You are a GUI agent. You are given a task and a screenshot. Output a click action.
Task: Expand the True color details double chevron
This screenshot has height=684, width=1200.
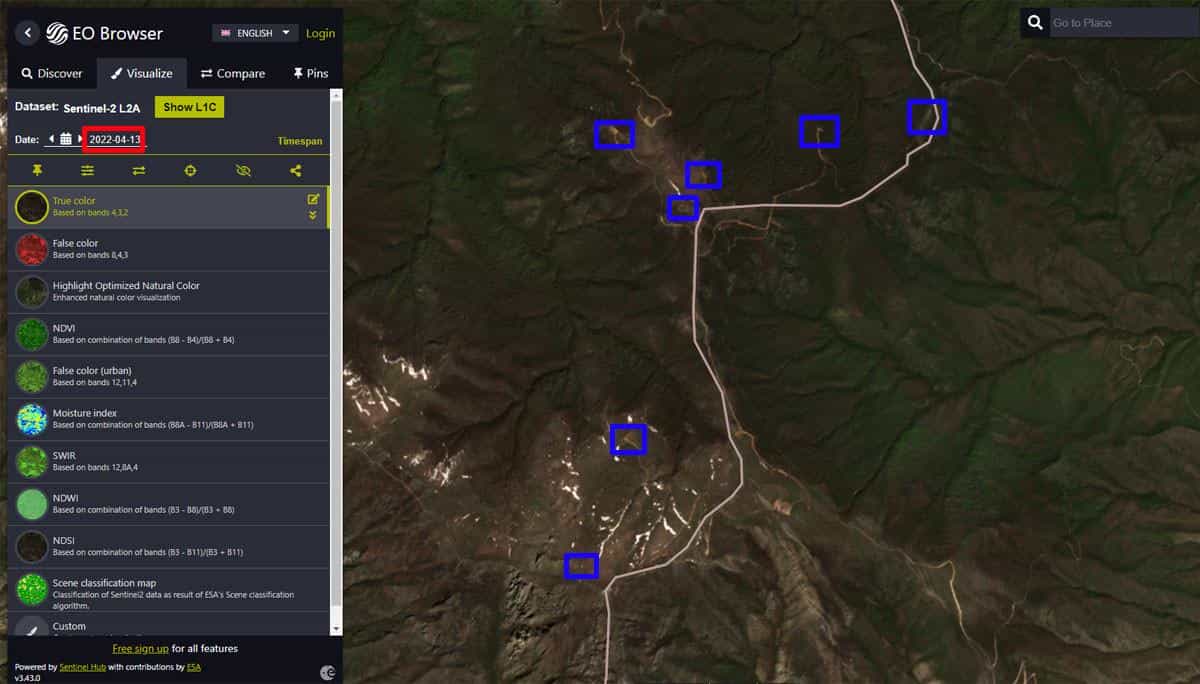313,215
